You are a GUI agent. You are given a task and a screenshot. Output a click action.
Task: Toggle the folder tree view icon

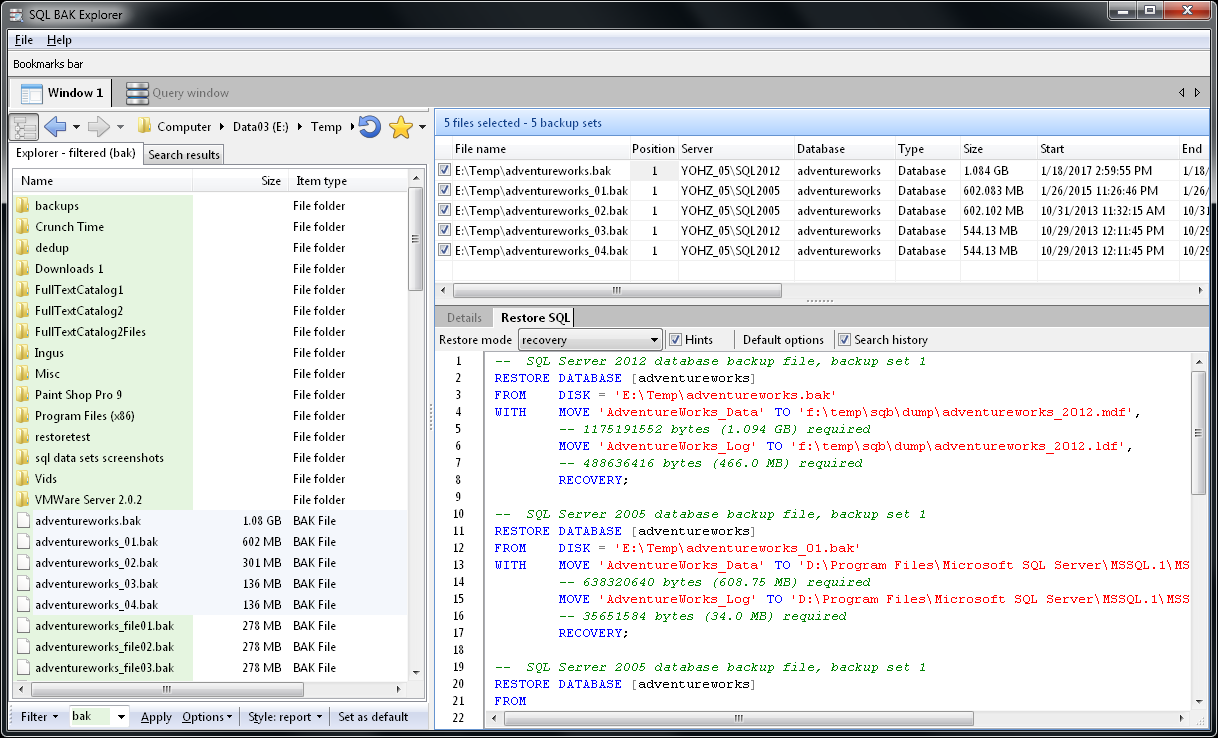pyautogui.click(x=23, y=127)
